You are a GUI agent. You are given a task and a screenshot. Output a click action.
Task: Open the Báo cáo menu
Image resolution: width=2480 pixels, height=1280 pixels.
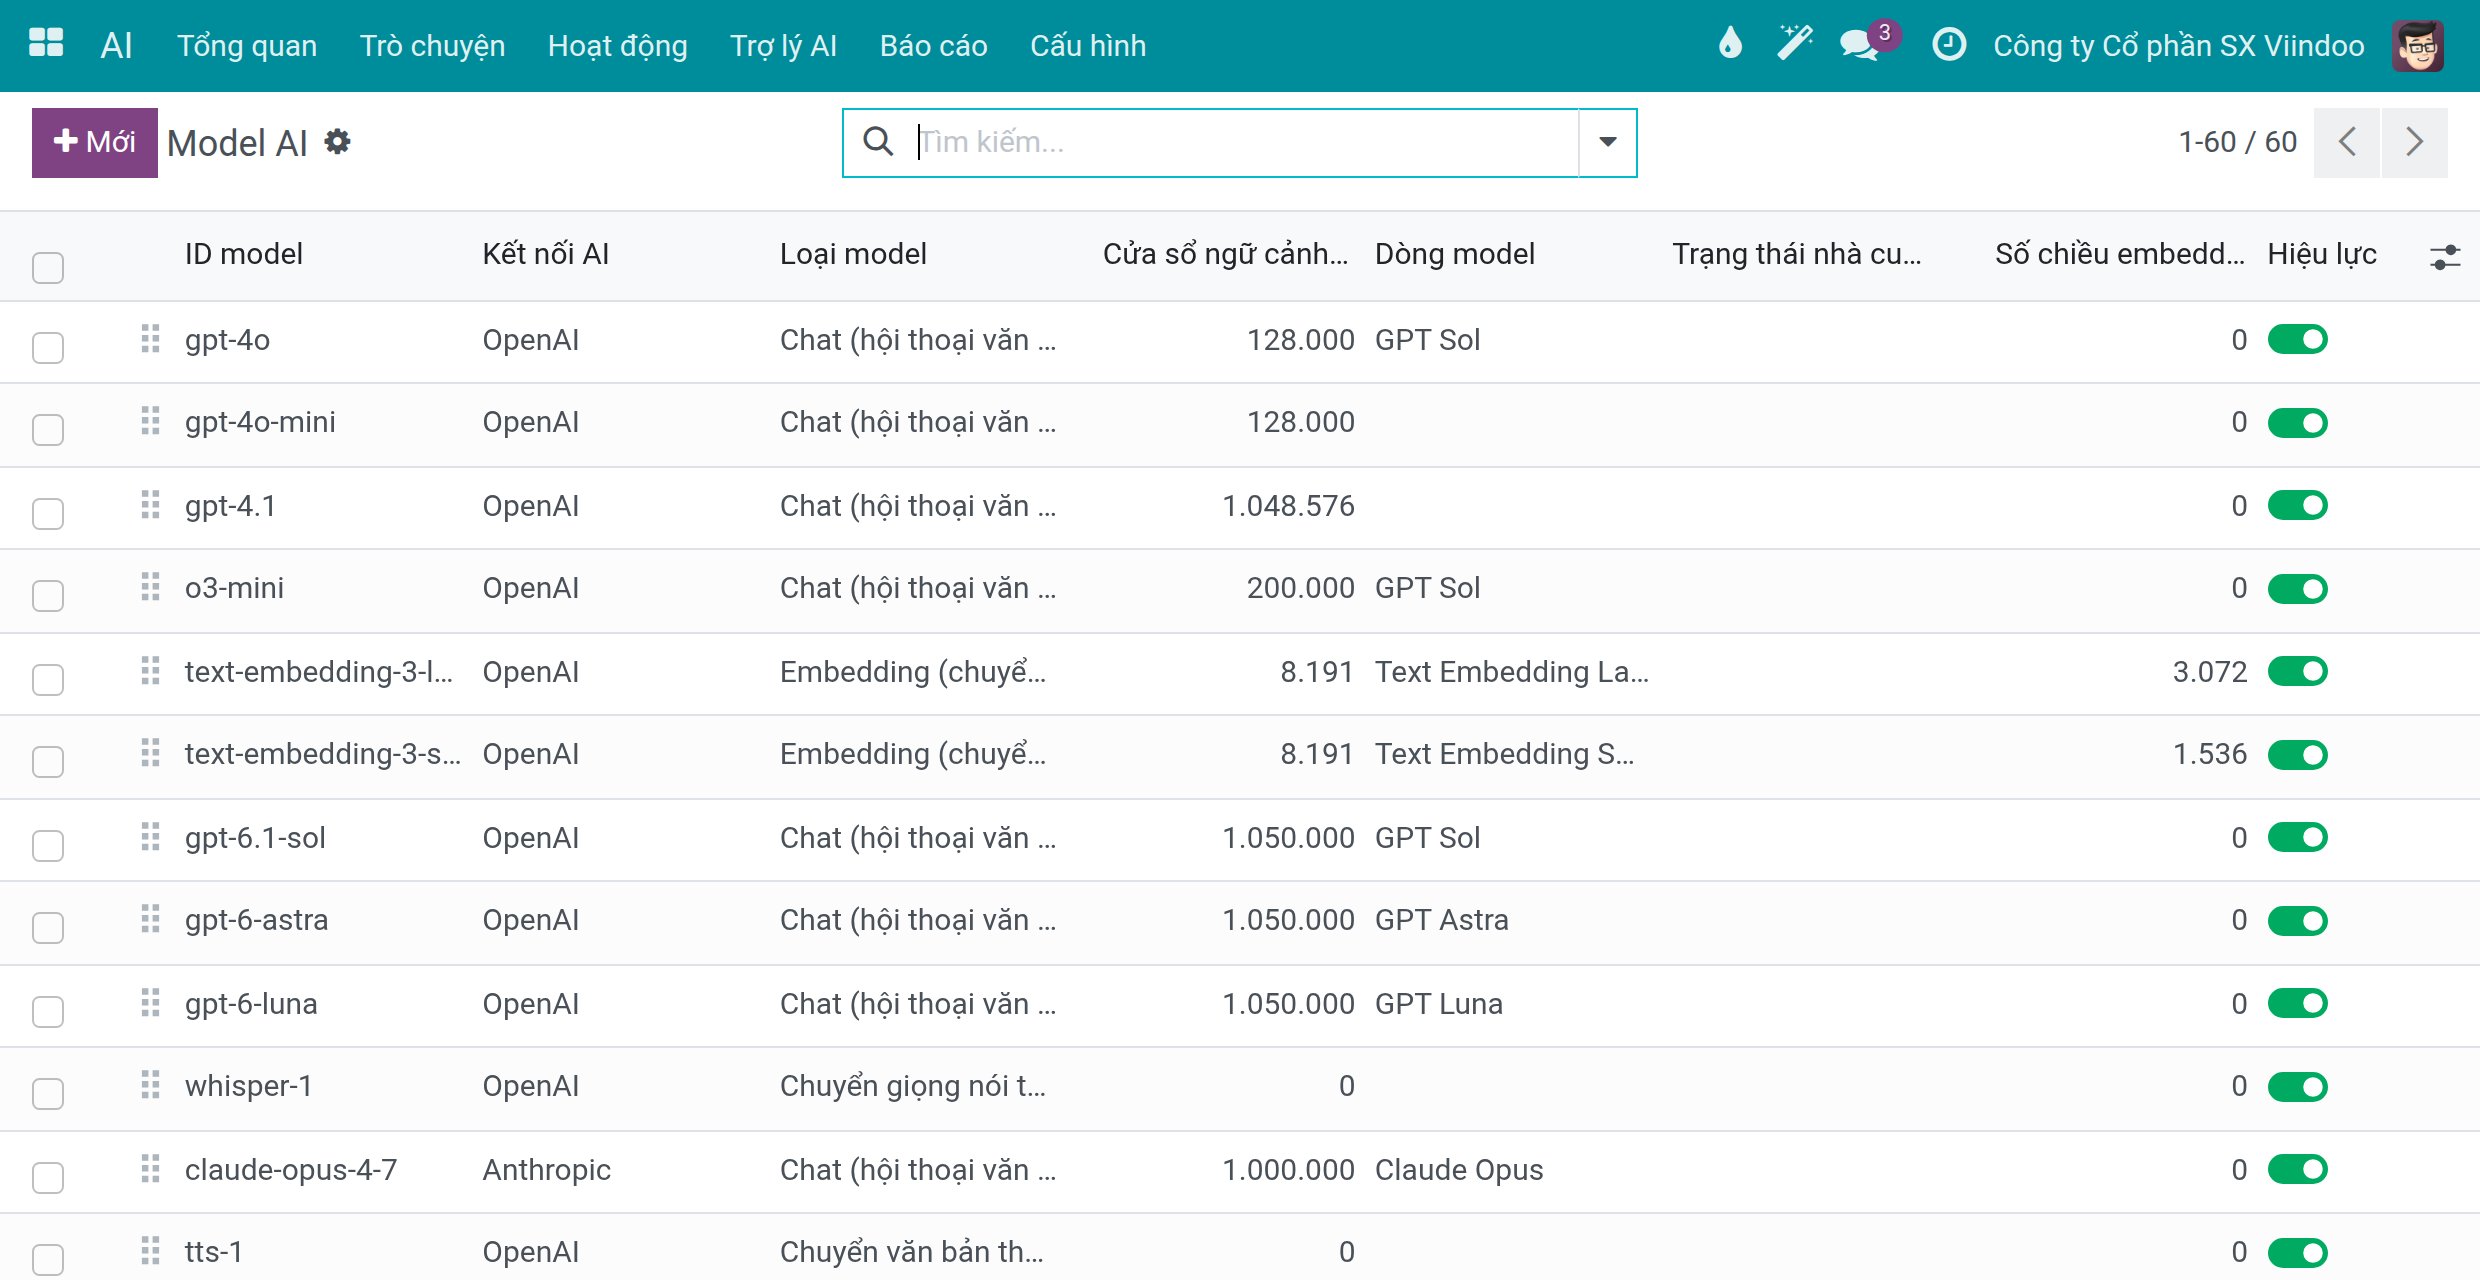coord(933,46)
